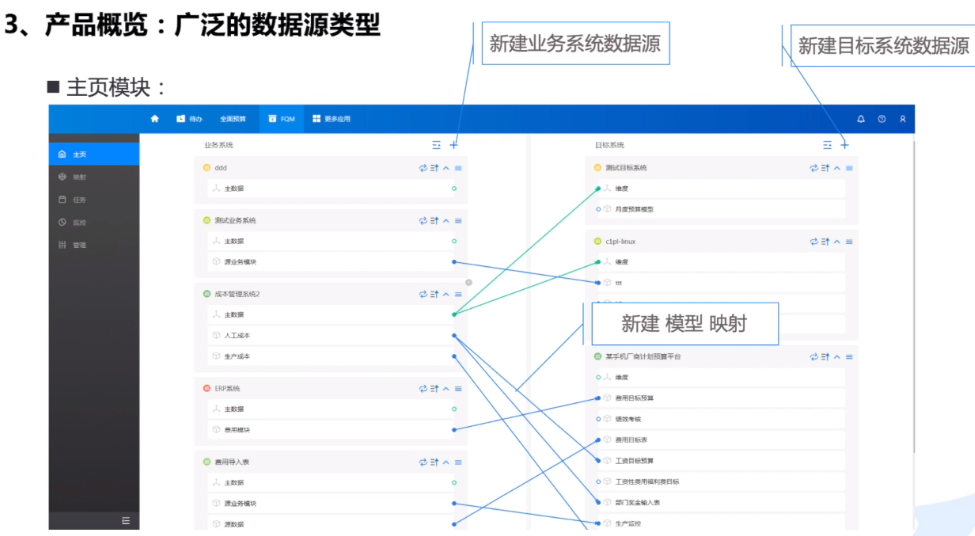Click the sort icon on ddd card
The height and width of the screenshot is (536, 975).
point(435,168)
